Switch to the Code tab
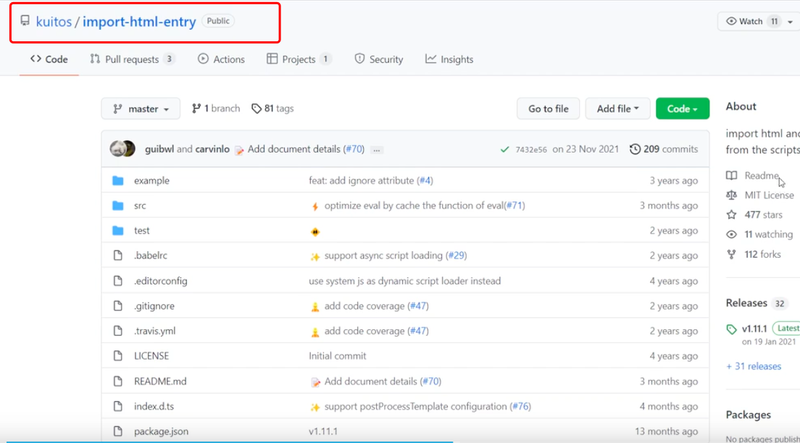The image size is (800, 443). (x=49, y=59)
